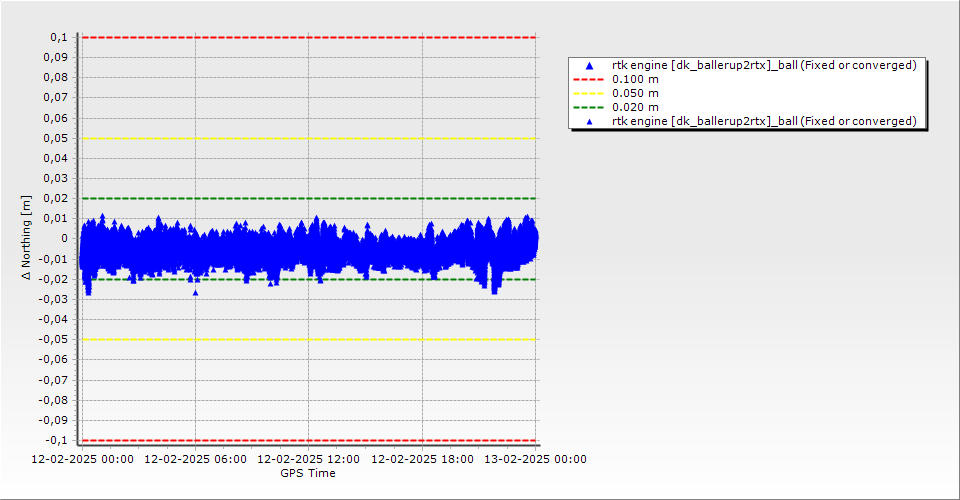Viewport: 960px width, 500px height.
Task: Click the 12-02-2025 18:00 time tick label
Action: tap(422, 459)
